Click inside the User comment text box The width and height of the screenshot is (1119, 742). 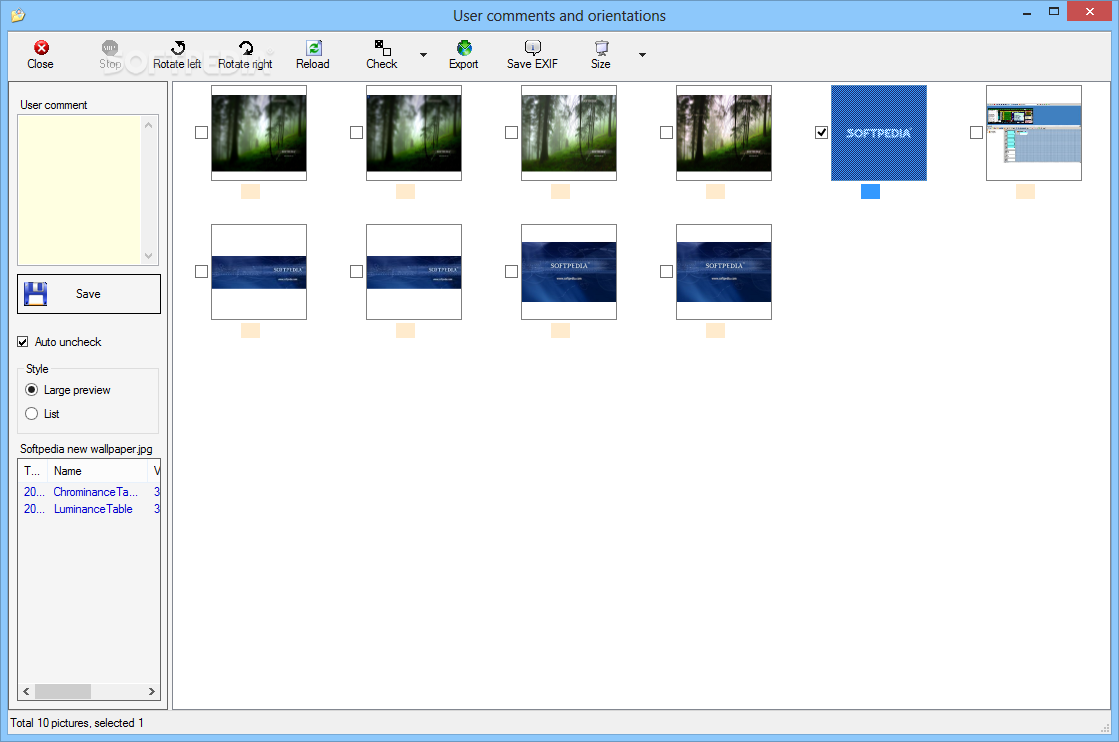click(x=79, y=190)
